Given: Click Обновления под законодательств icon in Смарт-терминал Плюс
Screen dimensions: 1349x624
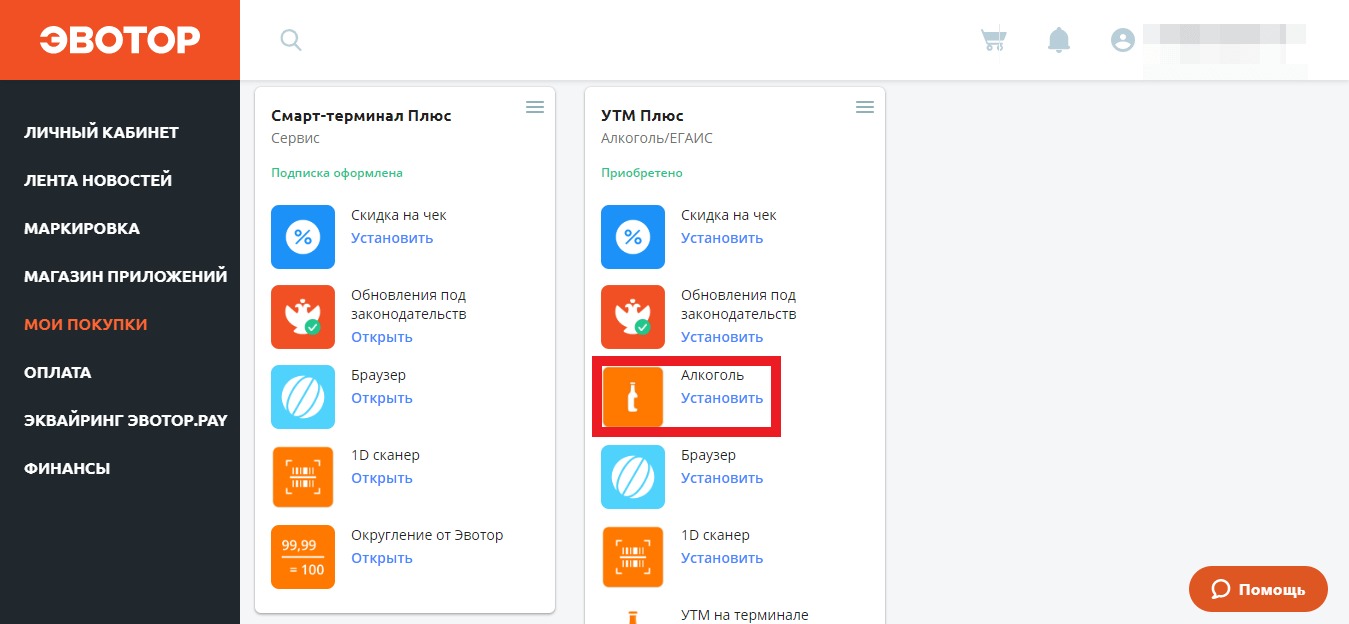Looking at the screenshot, I should pyautogui.click(x=303, y=317).
